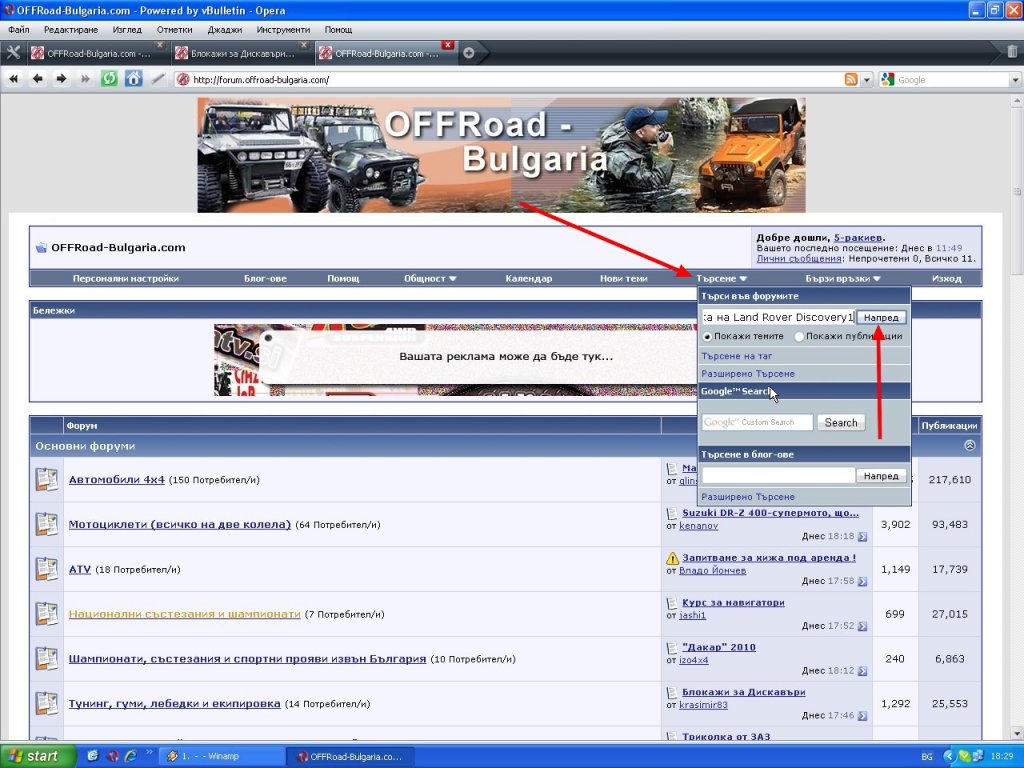Switch to the Блокажи за Дискавъри tab
Screen dimensions: 1024x768
pos(241,54)
